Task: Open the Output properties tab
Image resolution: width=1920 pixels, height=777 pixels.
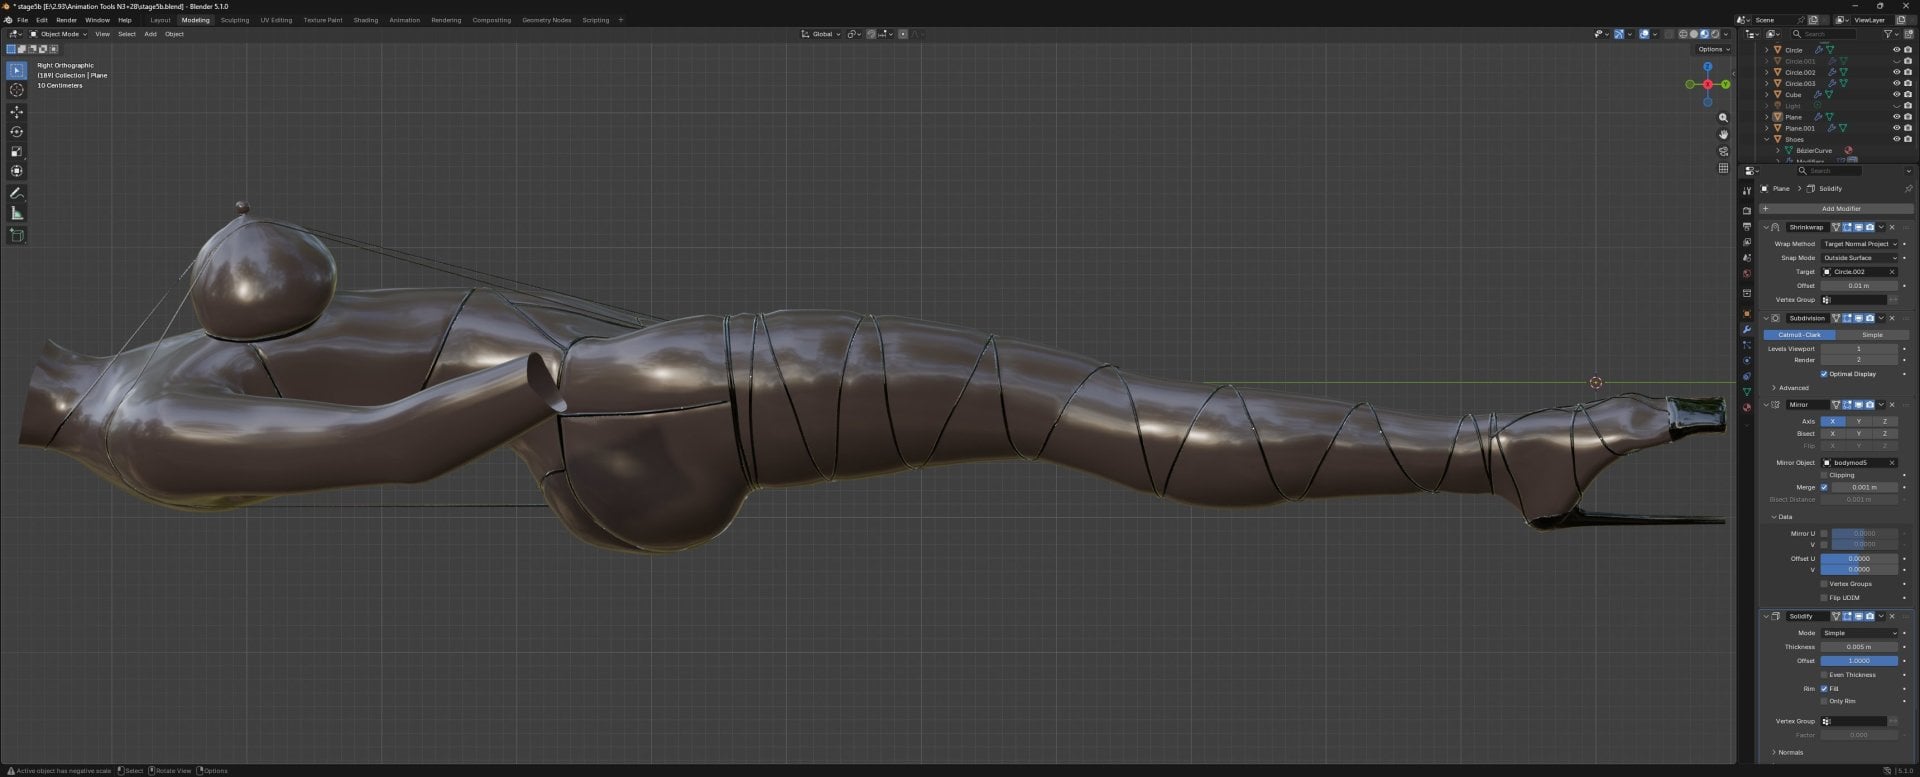Action: click(1747, 227)
